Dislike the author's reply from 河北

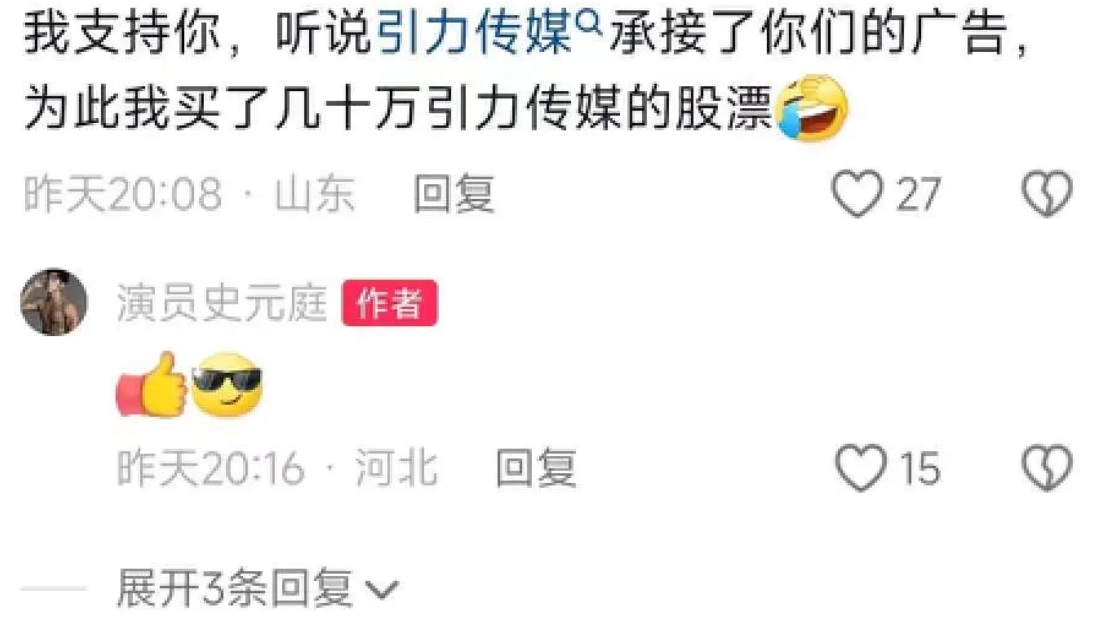1047,467
